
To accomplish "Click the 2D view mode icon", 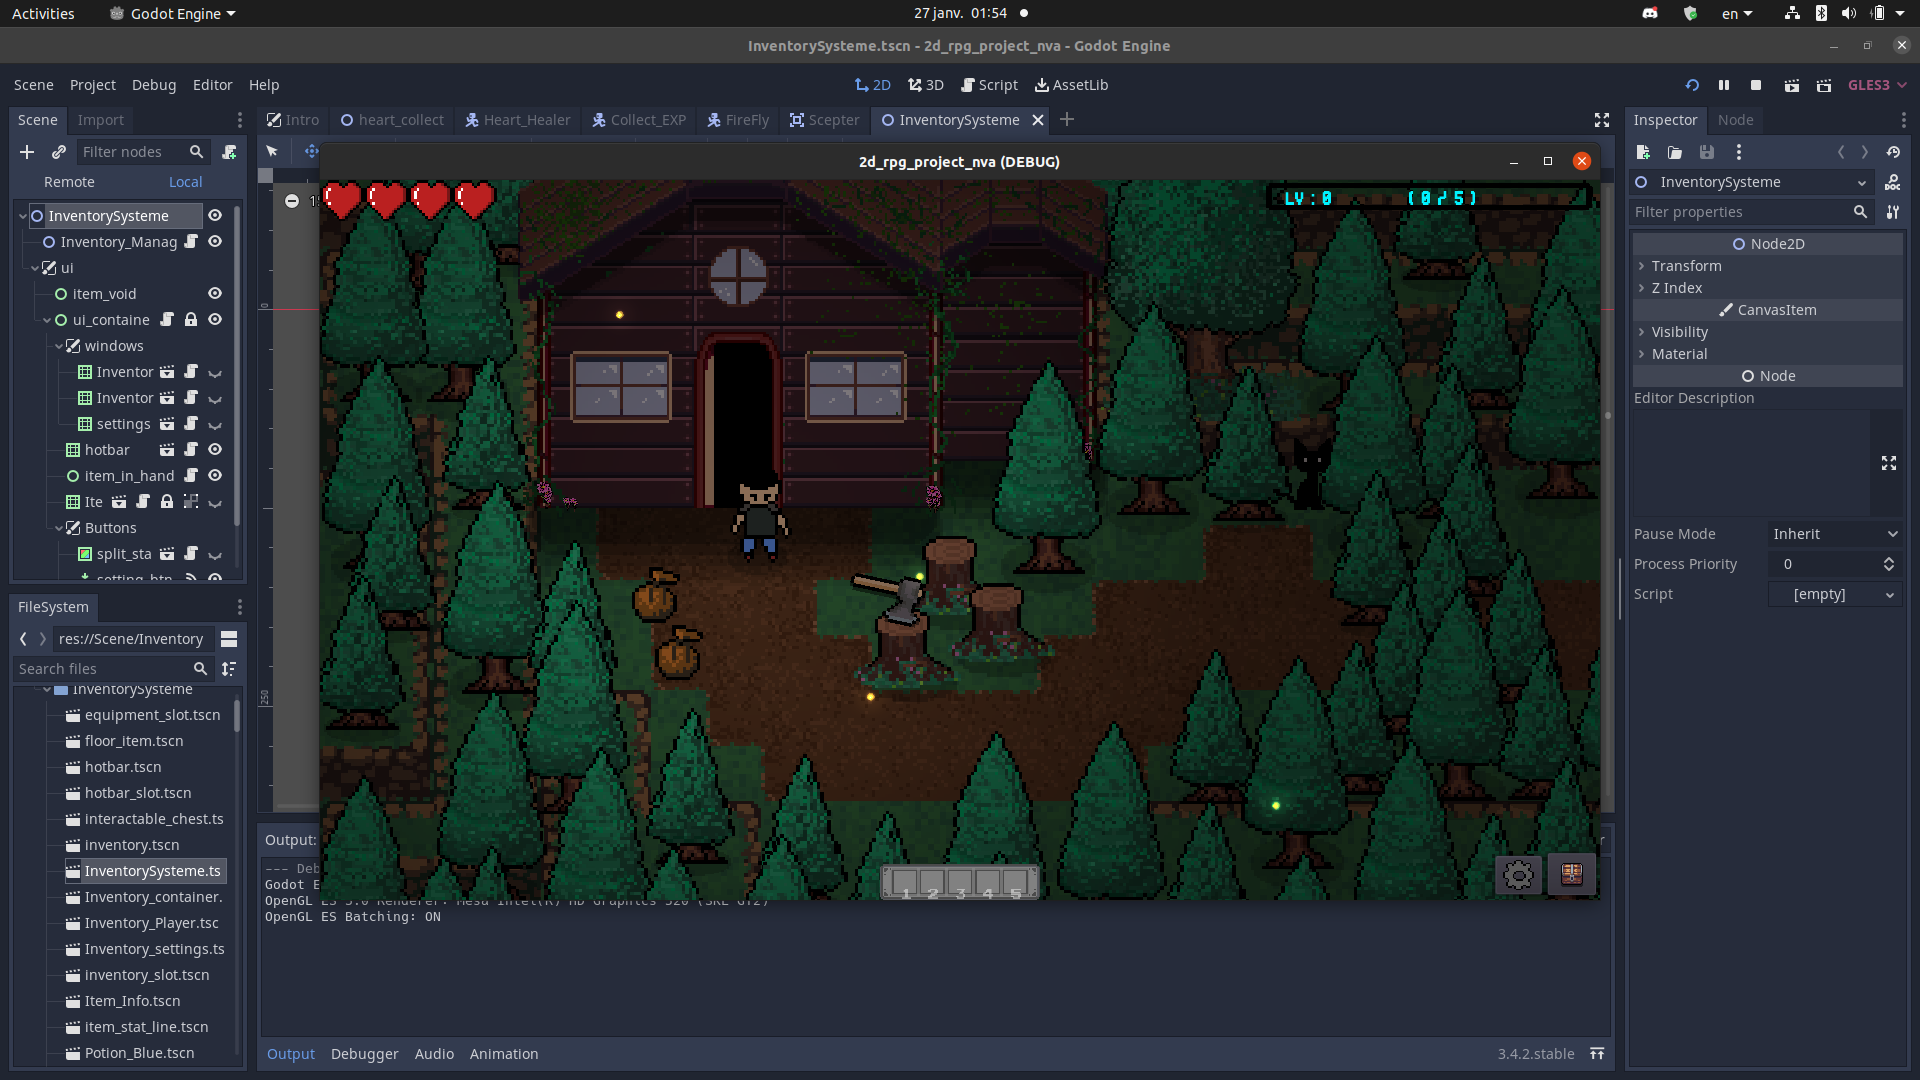I will pyautogui.click(x=872, y=84).
